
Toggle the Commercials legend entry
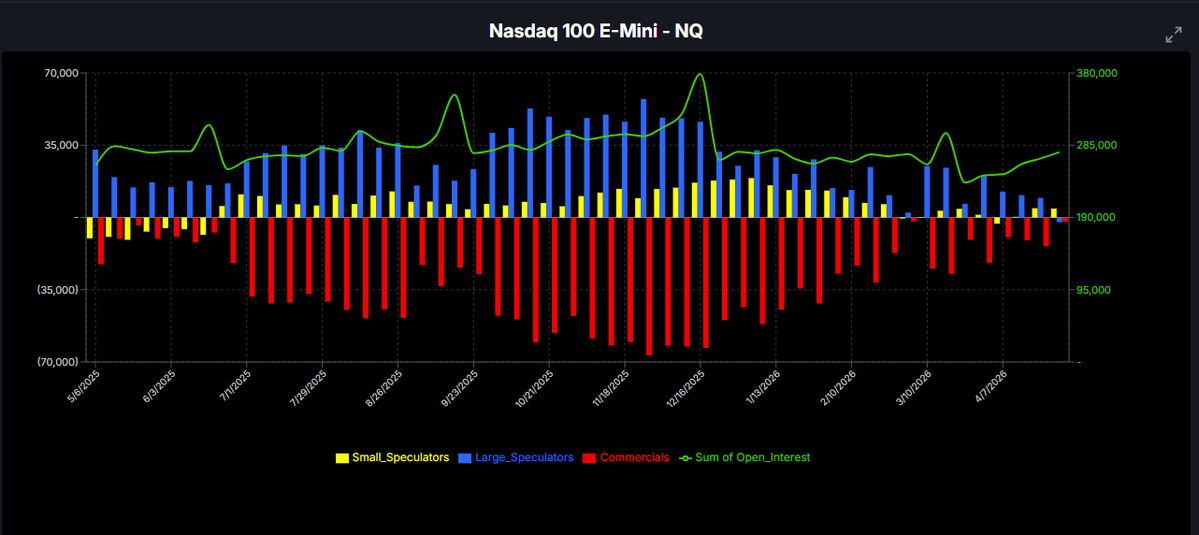point(625,458)
